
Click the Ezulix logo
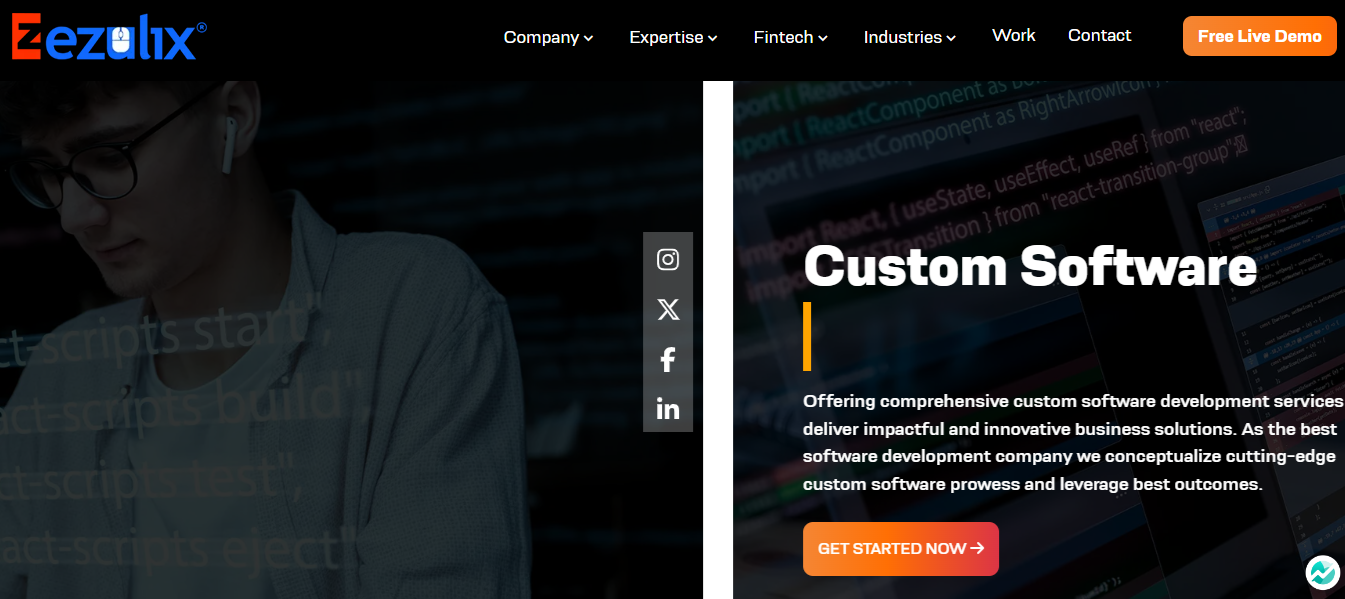point(109,37)
